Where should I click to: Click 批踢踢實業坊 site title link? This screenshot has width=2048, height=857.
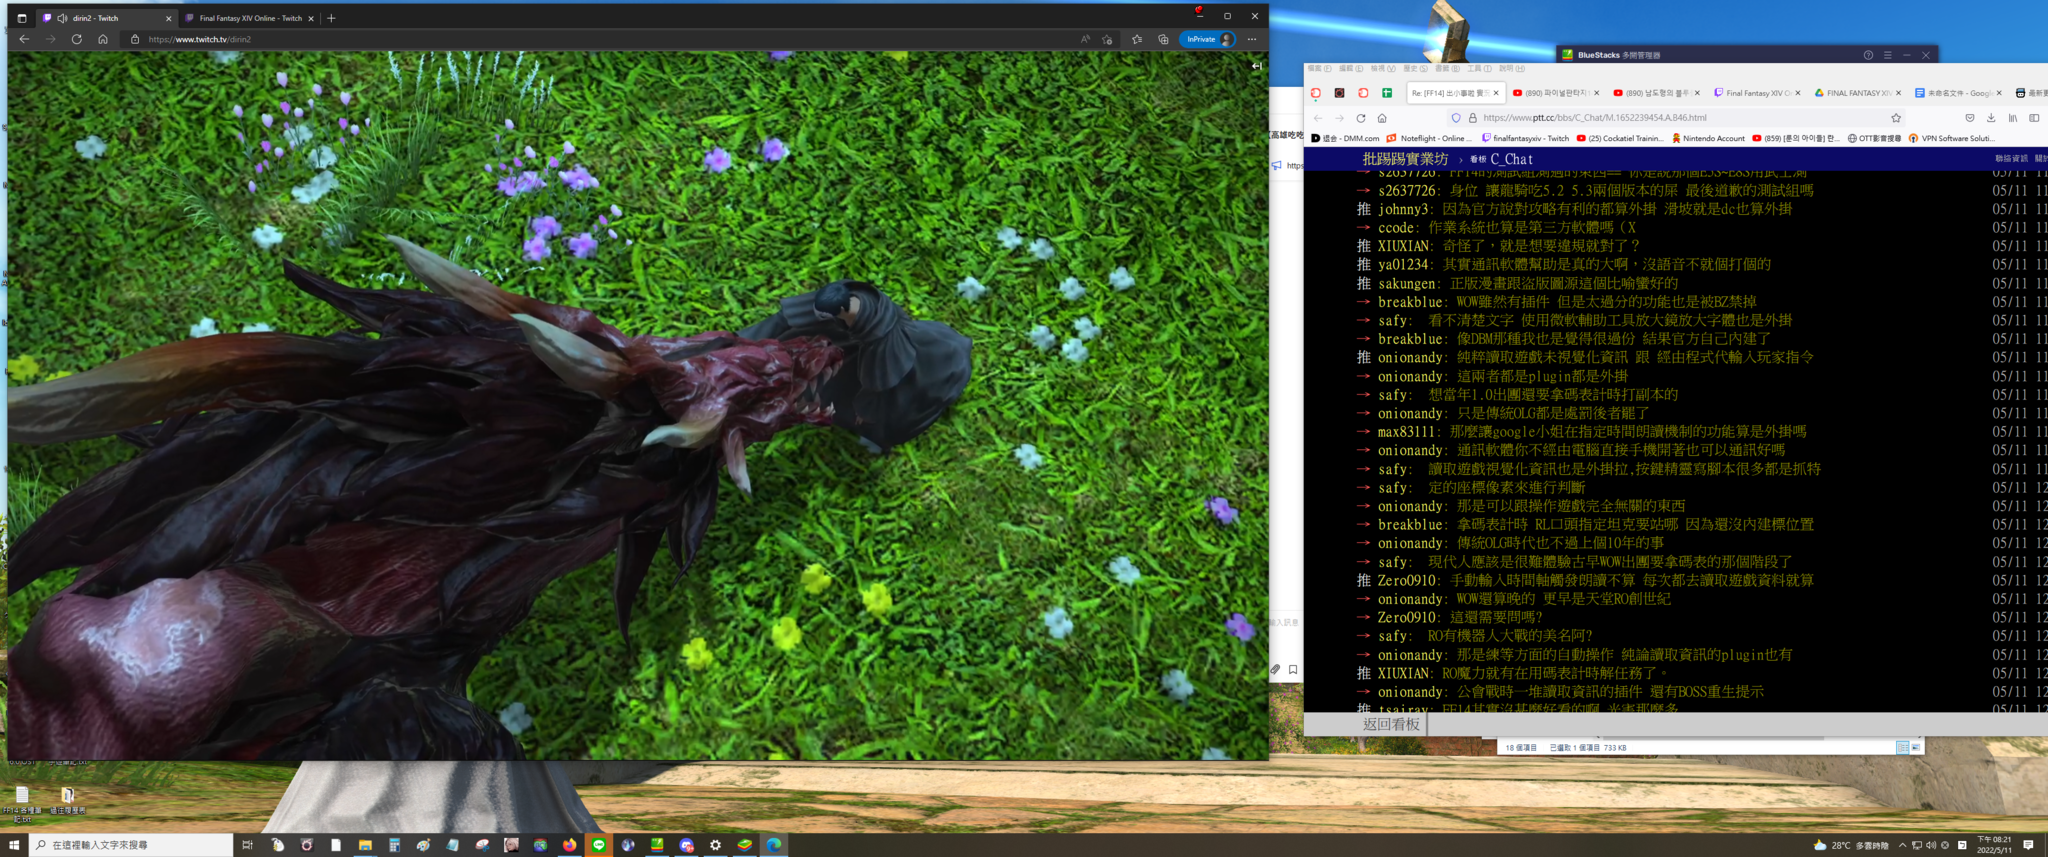click(1405, 159)
